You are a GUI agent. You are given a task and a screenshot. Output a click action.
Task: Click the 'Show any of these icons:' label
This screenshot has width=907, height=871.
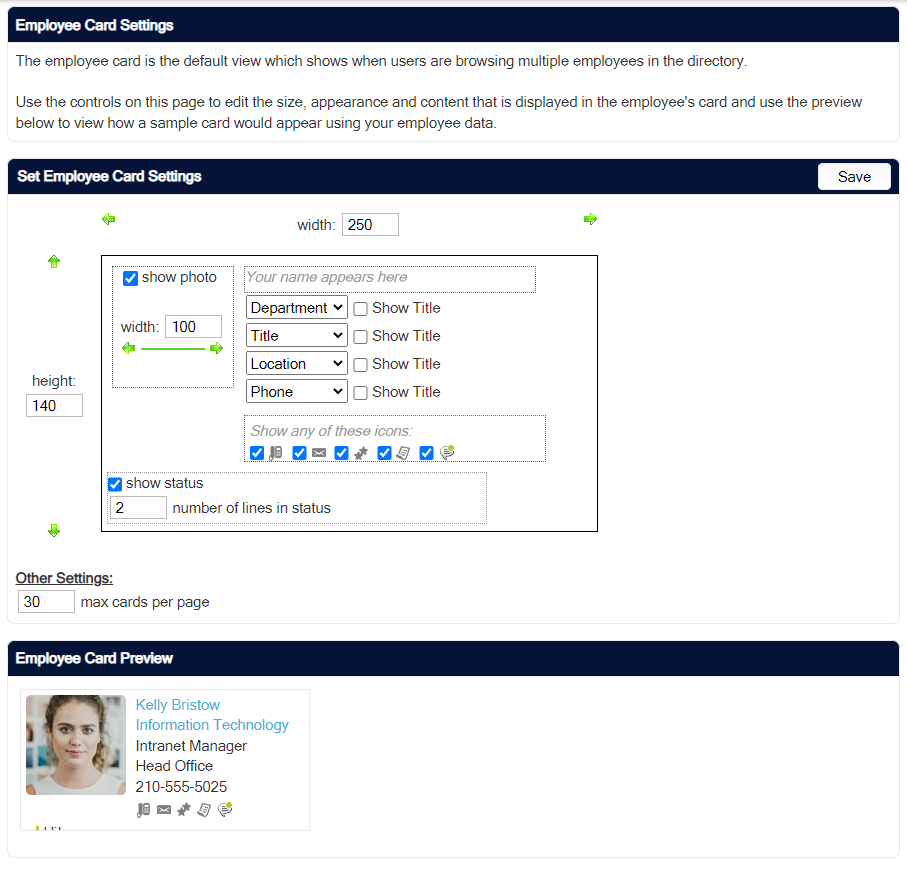tap(331, 431)
